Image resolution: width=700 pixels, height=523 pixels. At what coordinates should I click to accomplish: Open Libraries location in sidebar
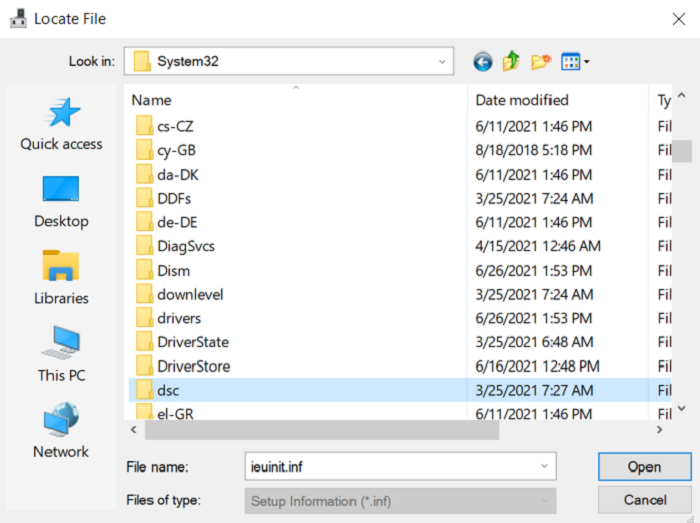click(61, 278)
